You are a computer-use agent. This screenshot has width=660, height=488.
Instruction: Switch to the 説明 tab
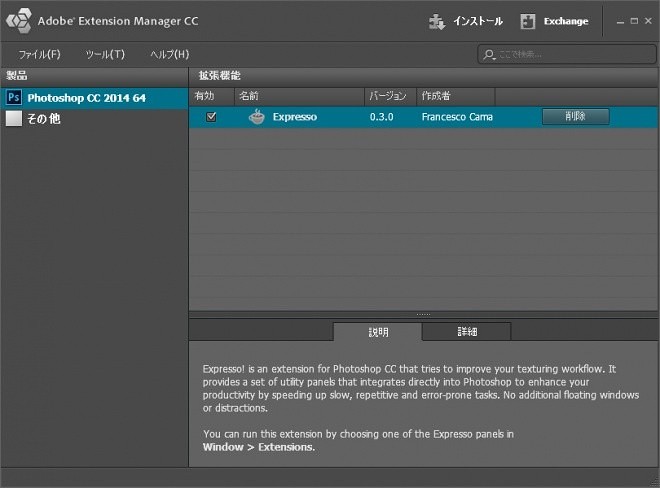[378, 332]
